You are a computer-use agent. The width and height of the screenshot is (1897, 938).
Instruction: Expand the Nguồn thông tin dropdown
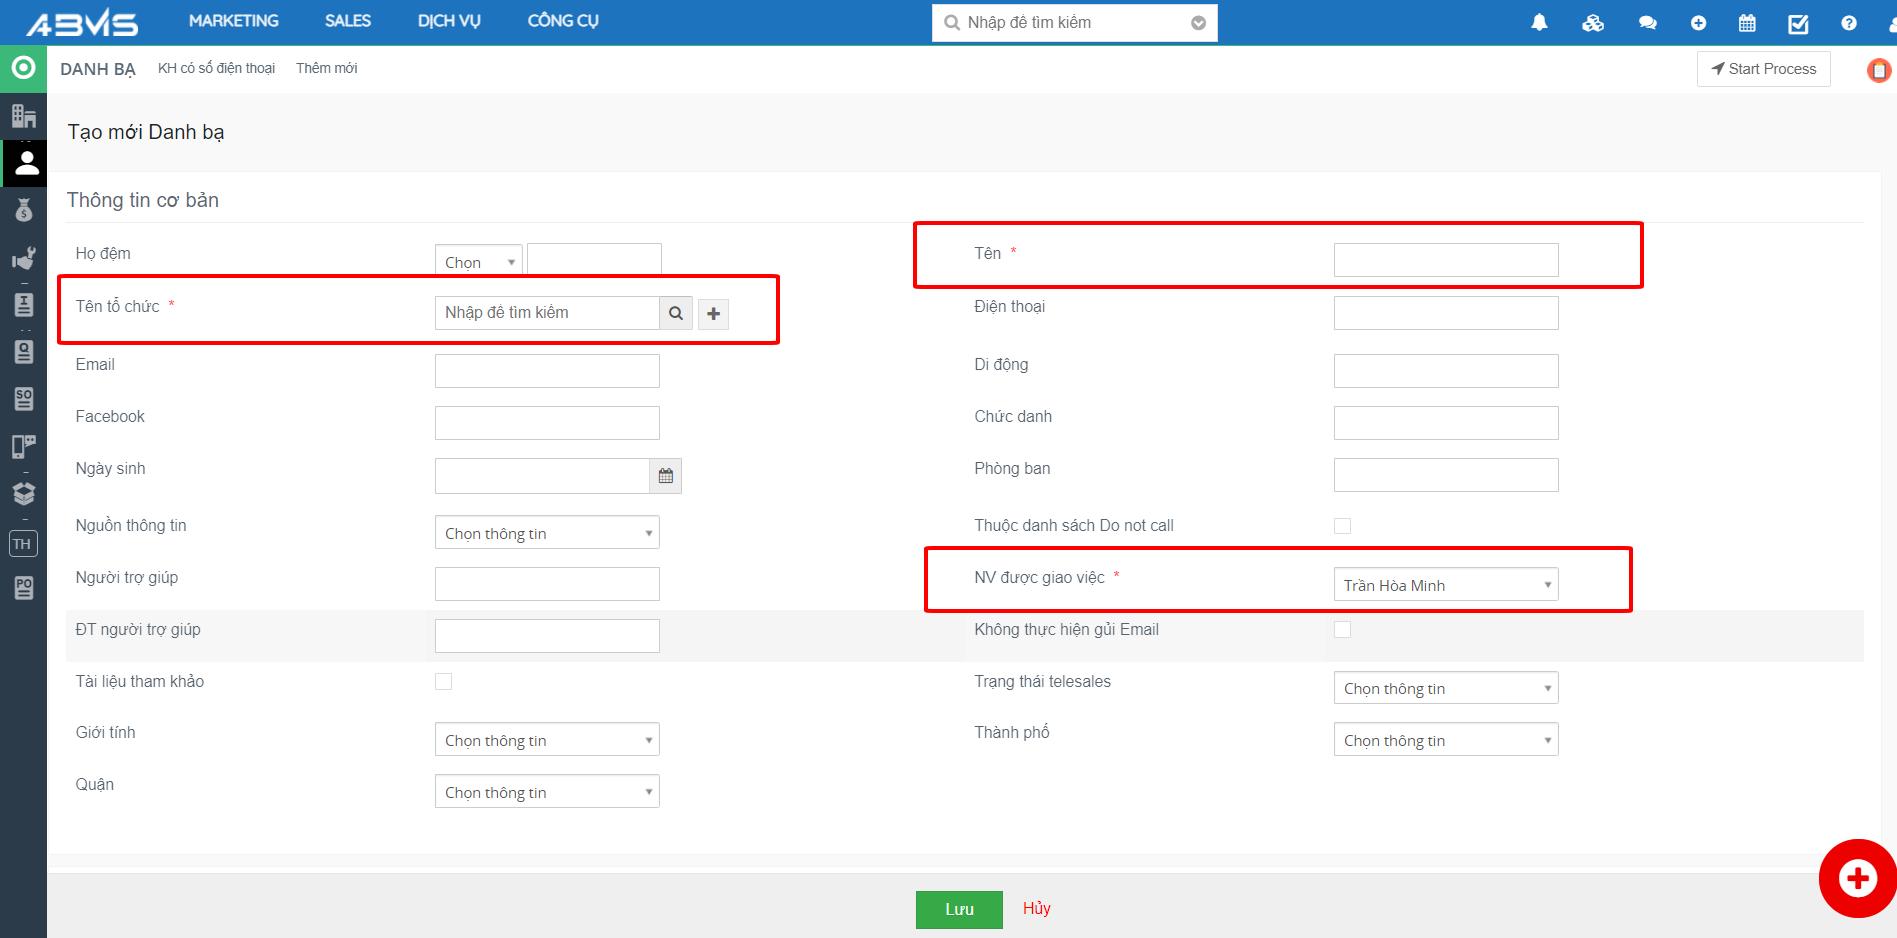pos(547,533)
